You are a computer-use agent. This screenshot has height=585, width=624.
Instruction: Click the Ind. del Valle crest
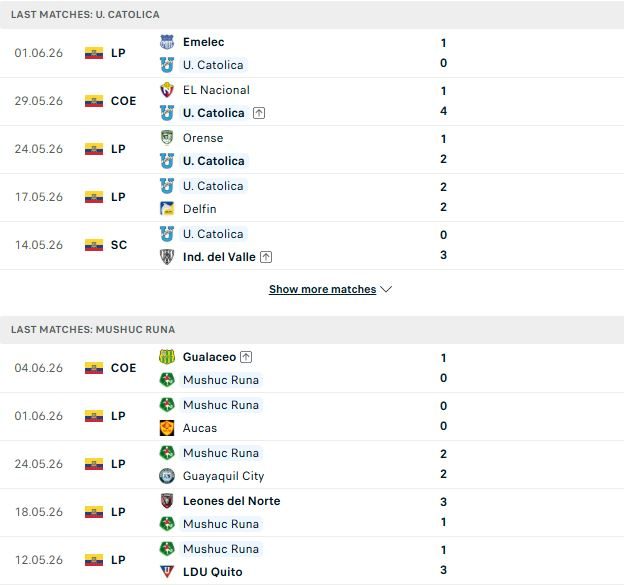[x=167, y=257]
